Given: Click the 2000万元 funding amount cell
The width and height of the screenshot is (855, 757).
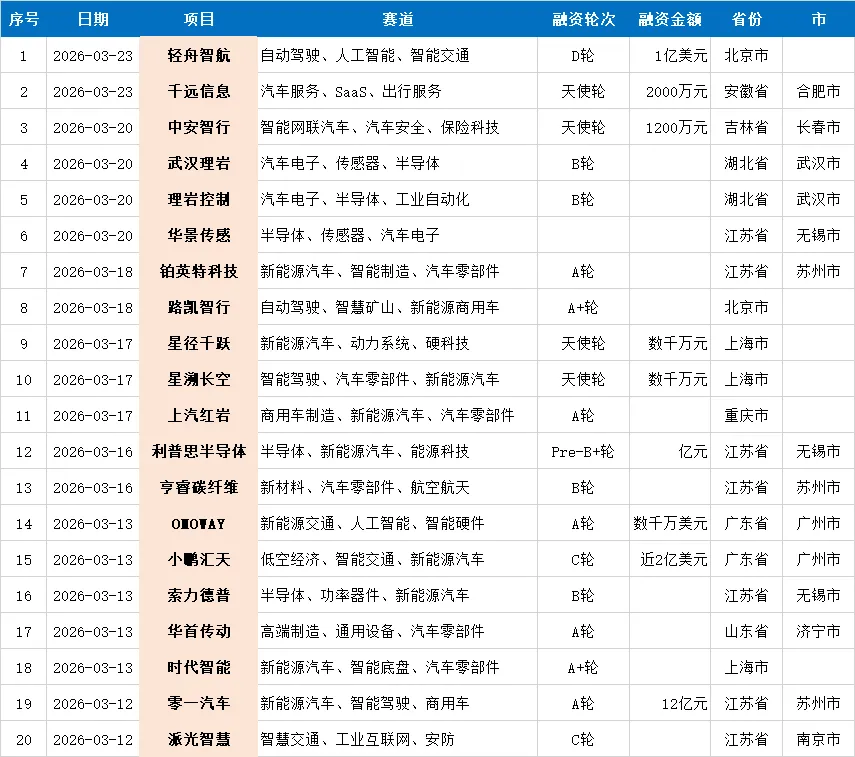Looking at the screenshot, I should click(670, 91).
